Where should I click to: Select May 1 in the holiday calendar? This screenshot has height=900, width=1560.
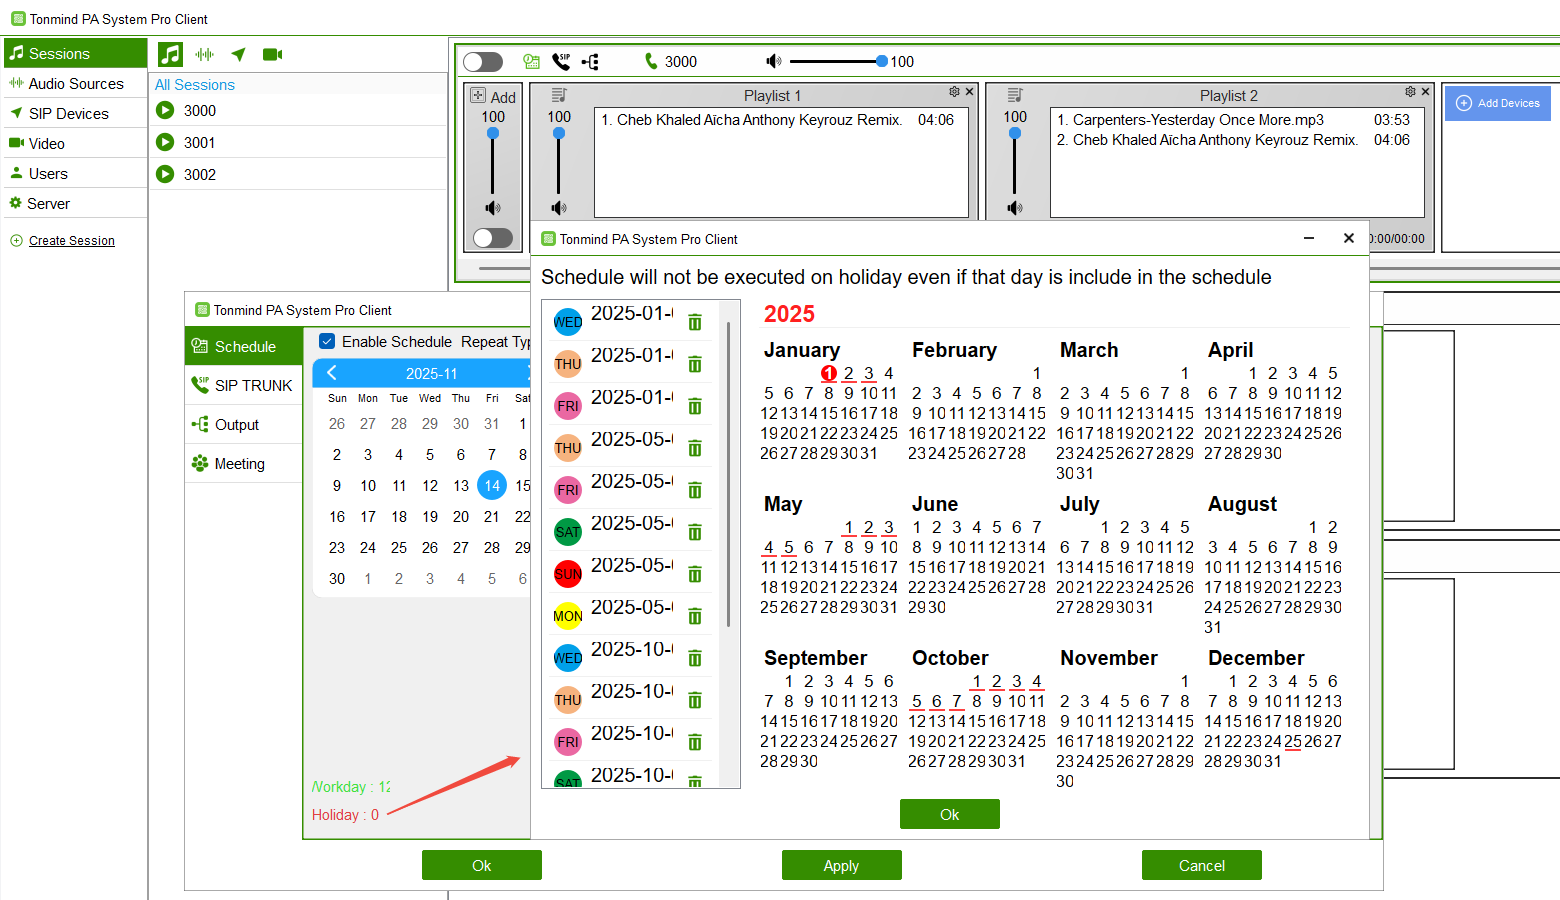click(x=848, y=527)
